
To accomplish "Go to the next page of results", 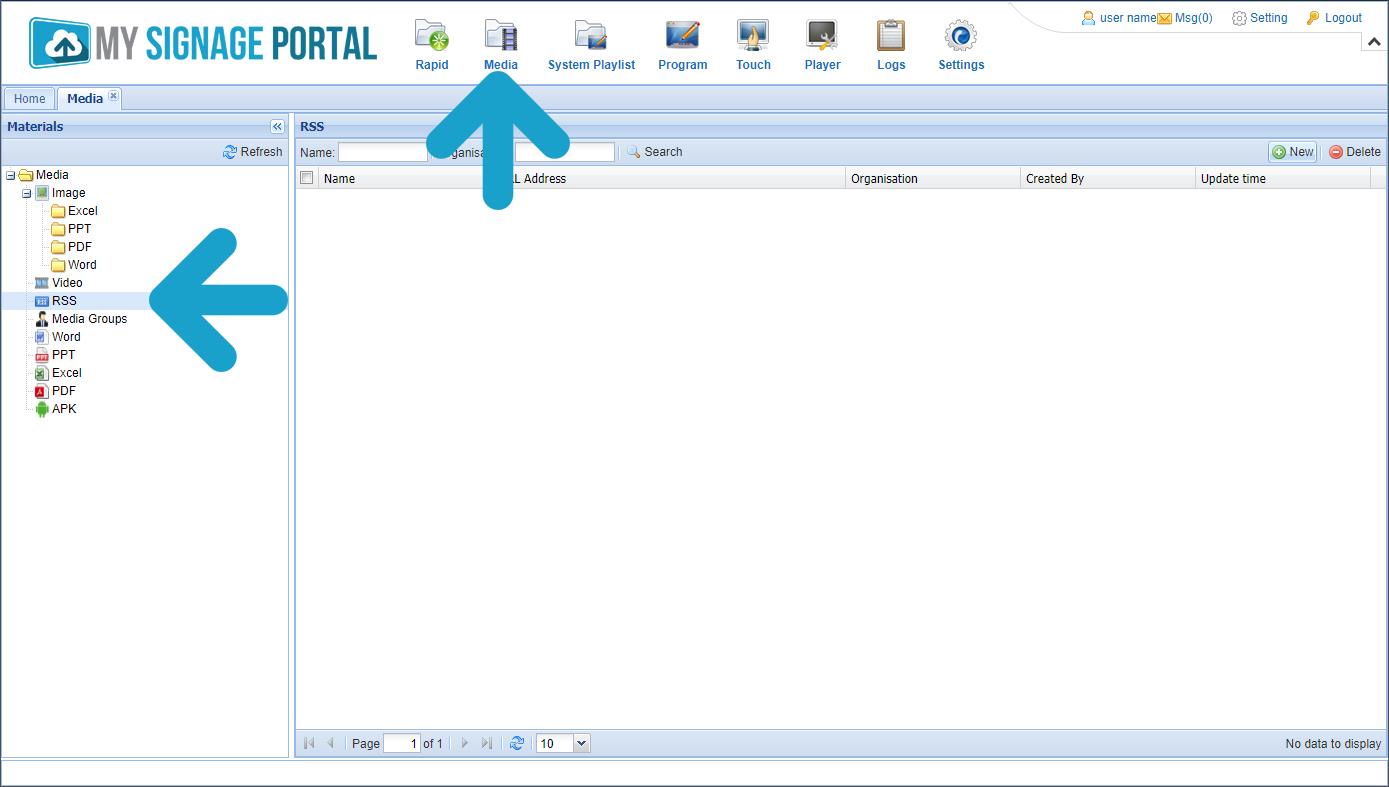I will click(x=464, y=743).
